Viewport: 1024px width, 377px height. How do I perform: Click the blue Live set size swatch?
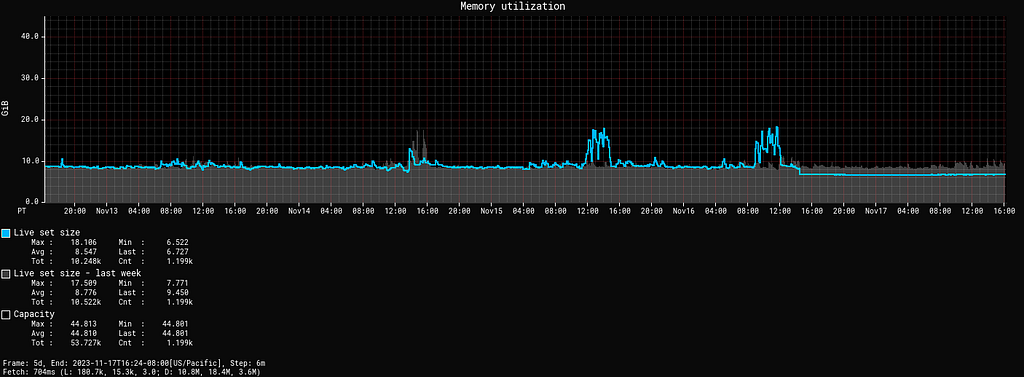click(6, 233)
